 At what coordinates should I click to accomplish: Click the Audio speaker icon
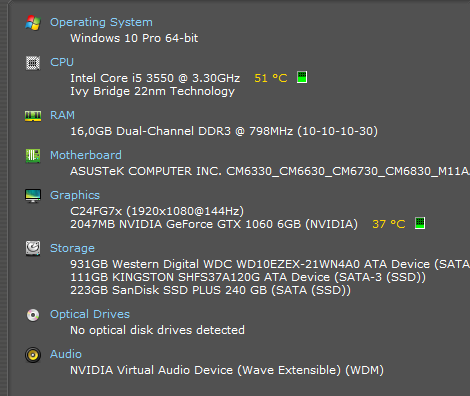tap(33, 355)
